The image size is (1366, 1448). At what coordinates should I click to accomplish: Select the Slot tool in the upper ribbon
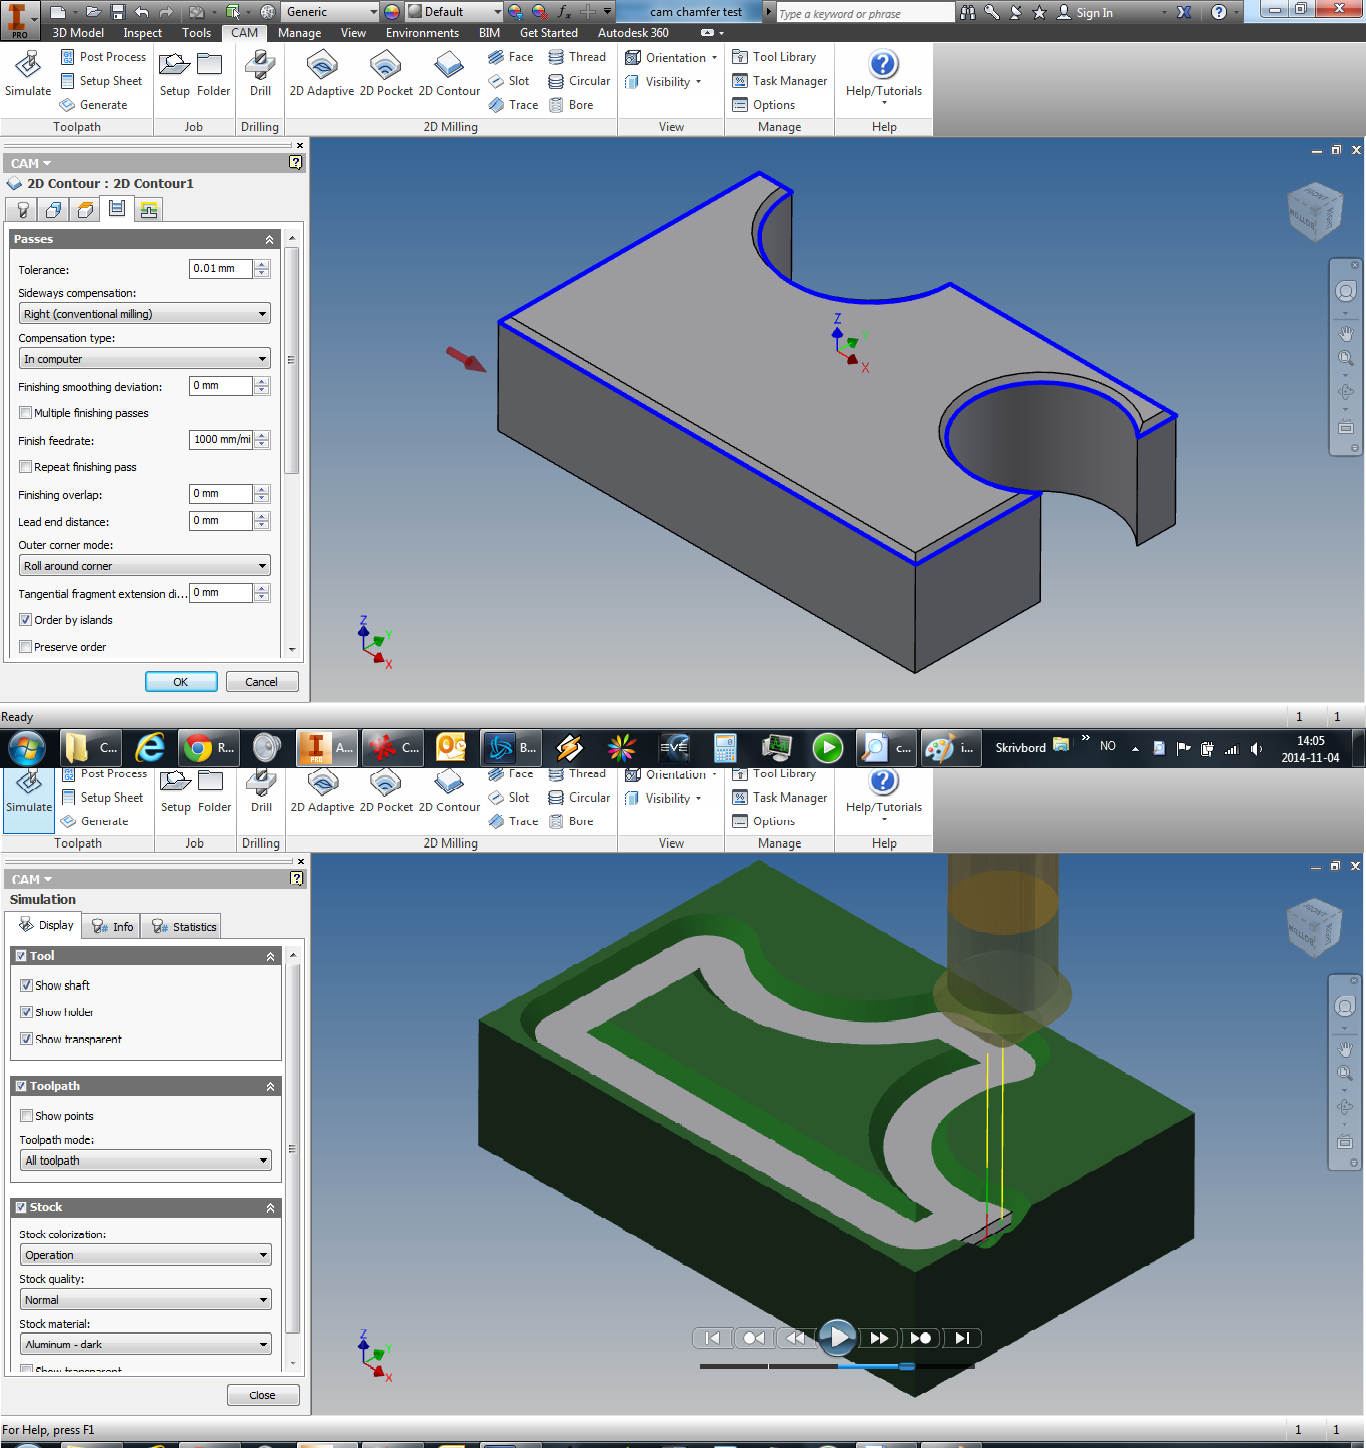coord(509,81)
